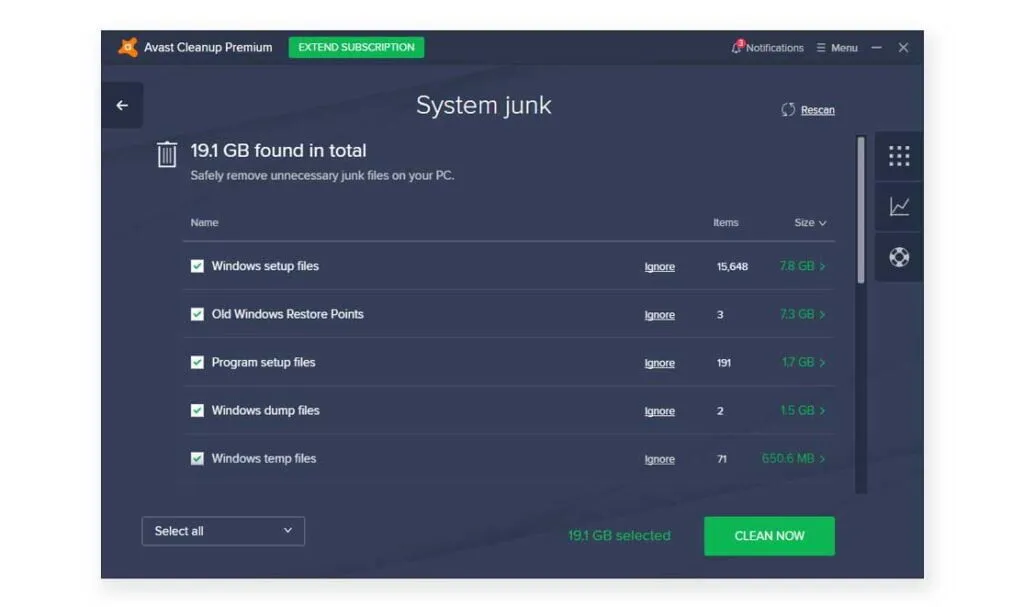The image size is (1024, 607).
Task: Expand the 7.3 GB Restore Points details
Action: click(802, 314)
